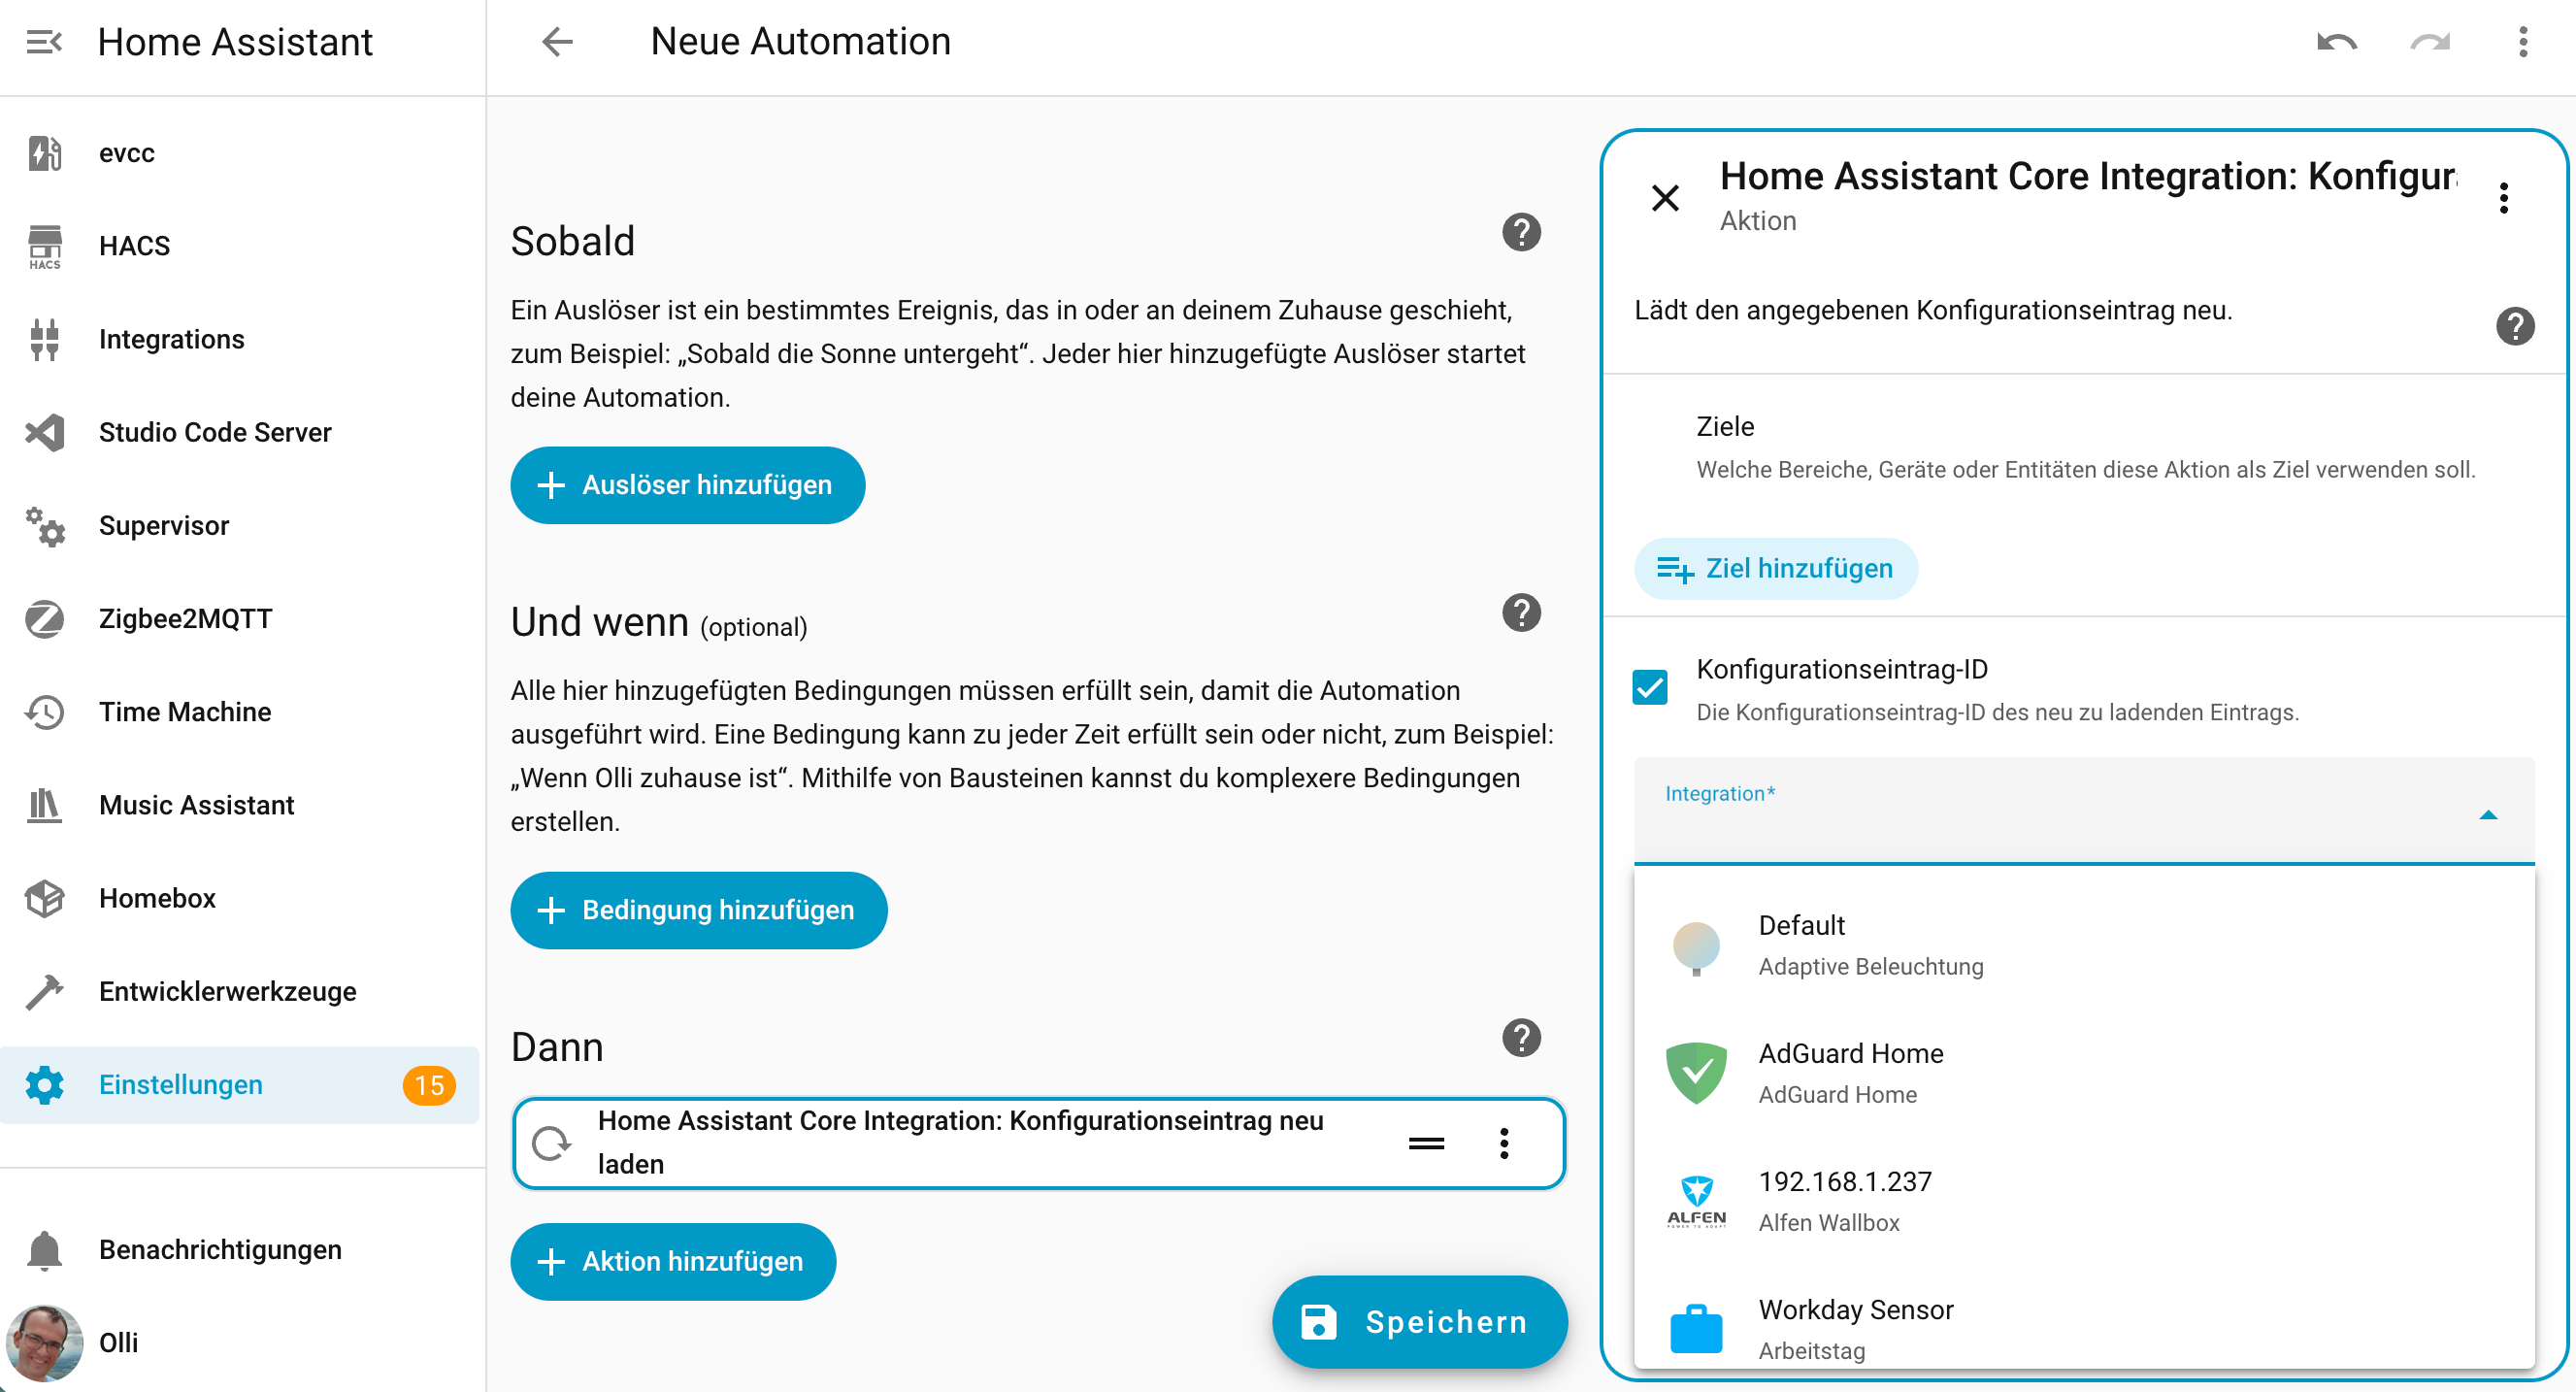
Task: Open HACS from the sidebar
Action: (134, 246)
